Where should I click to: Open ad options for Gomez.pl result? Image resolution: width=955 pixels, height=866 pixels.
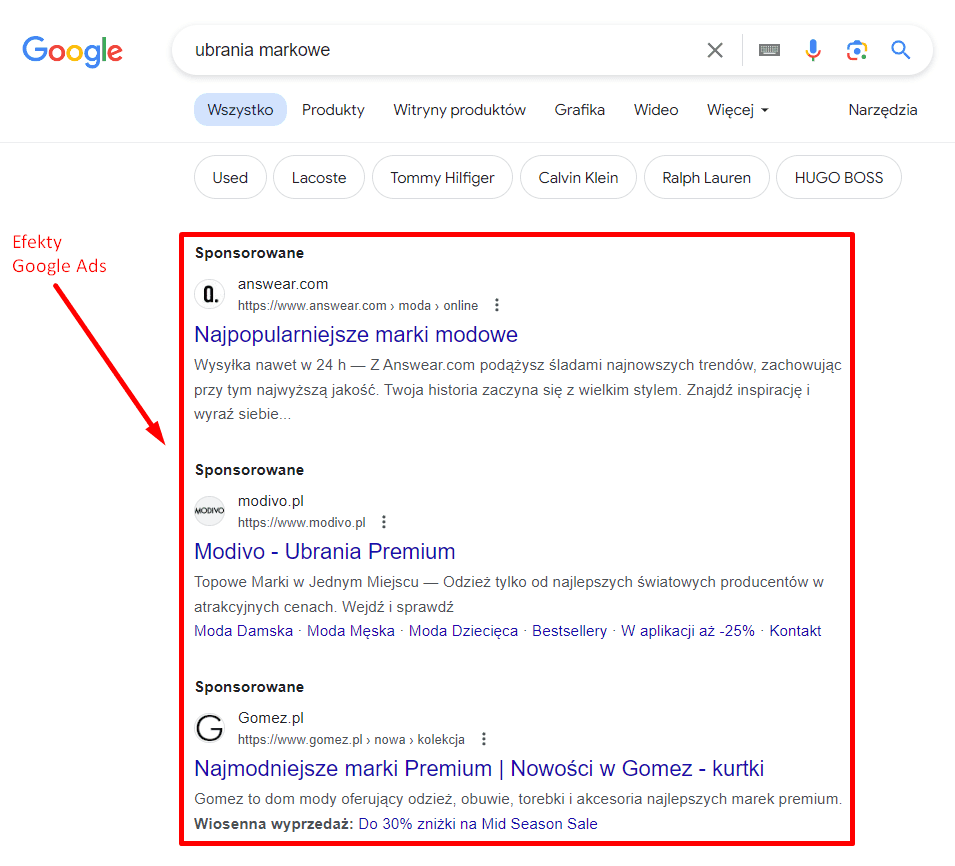click(x=484, y=739)
